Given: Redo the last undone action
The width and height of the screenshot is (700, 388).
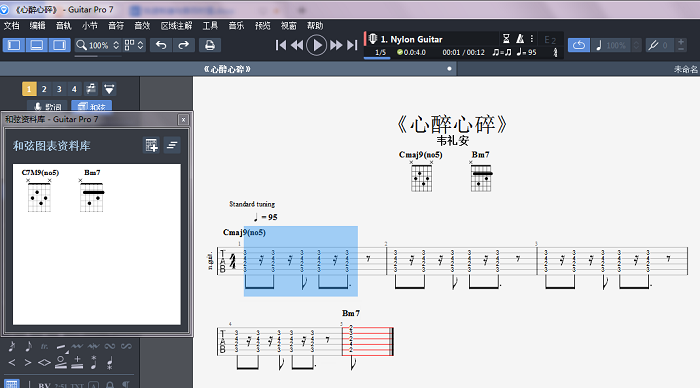Looking at the screenshot, I should [x=183, y=45].
